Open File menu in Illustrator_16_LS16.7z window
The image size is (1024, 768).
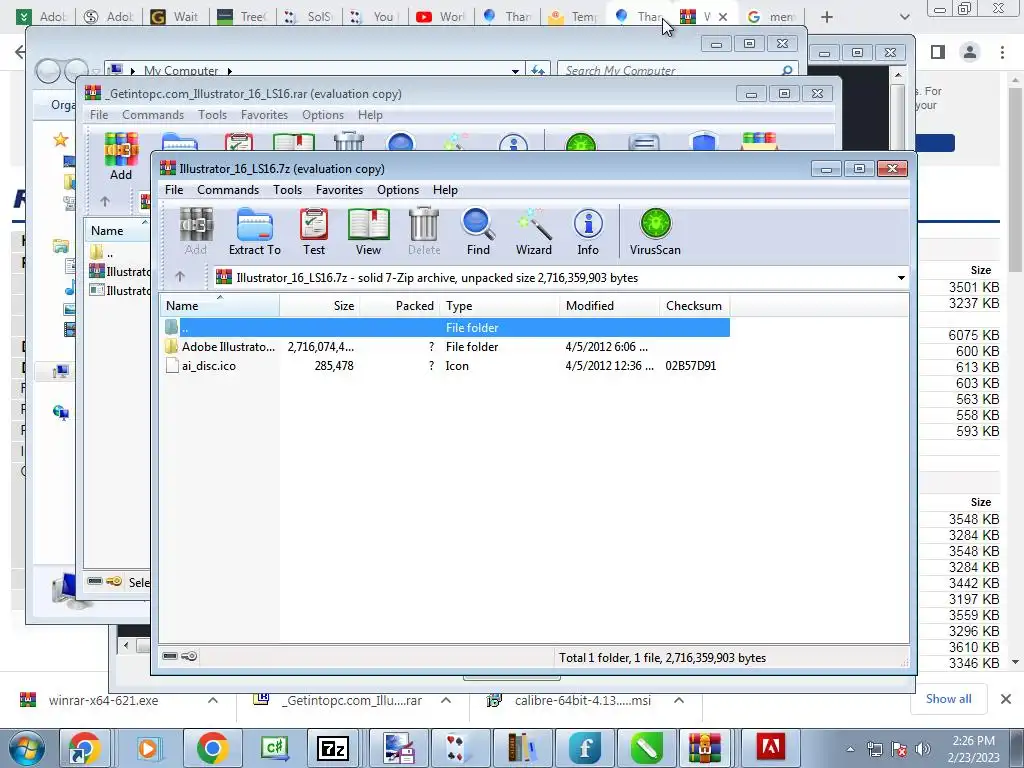pos(174,189)
